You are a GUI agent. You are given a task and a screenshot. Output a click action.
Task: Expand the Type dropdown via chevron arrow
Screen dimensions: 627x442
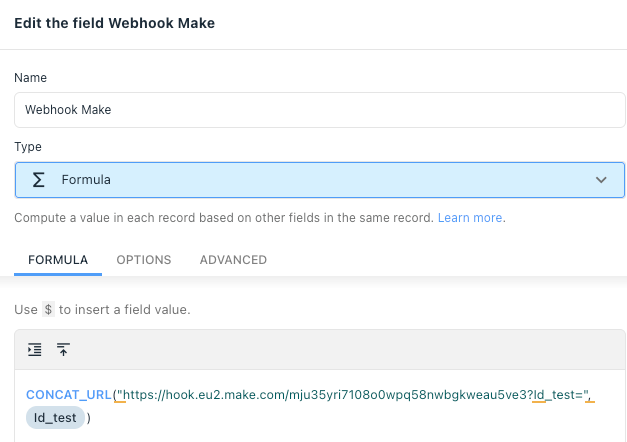[601, 180]
